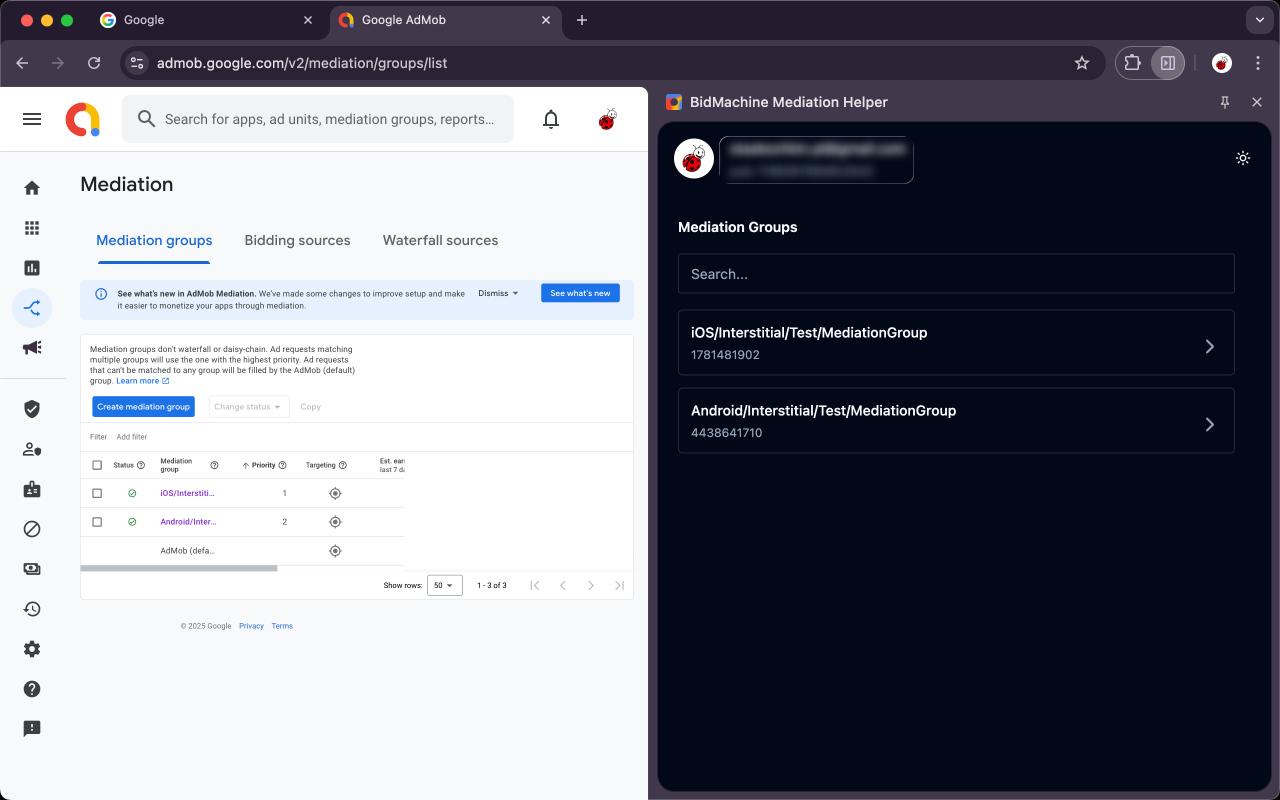The height and width of the screenshot is (800, 1280).
Task: Select the Android/Interstitial row checkbox
Action: coord(97,522)
